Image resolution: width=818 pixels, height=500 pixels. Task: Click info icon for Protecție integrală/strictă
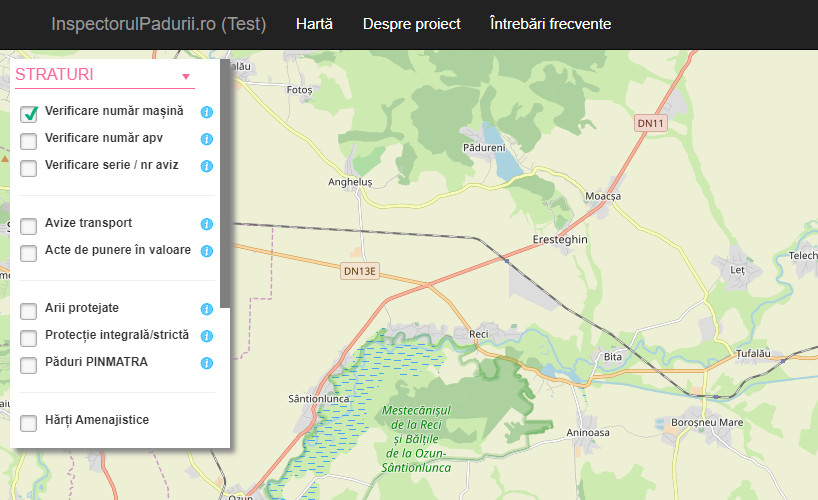coord(206,337)
